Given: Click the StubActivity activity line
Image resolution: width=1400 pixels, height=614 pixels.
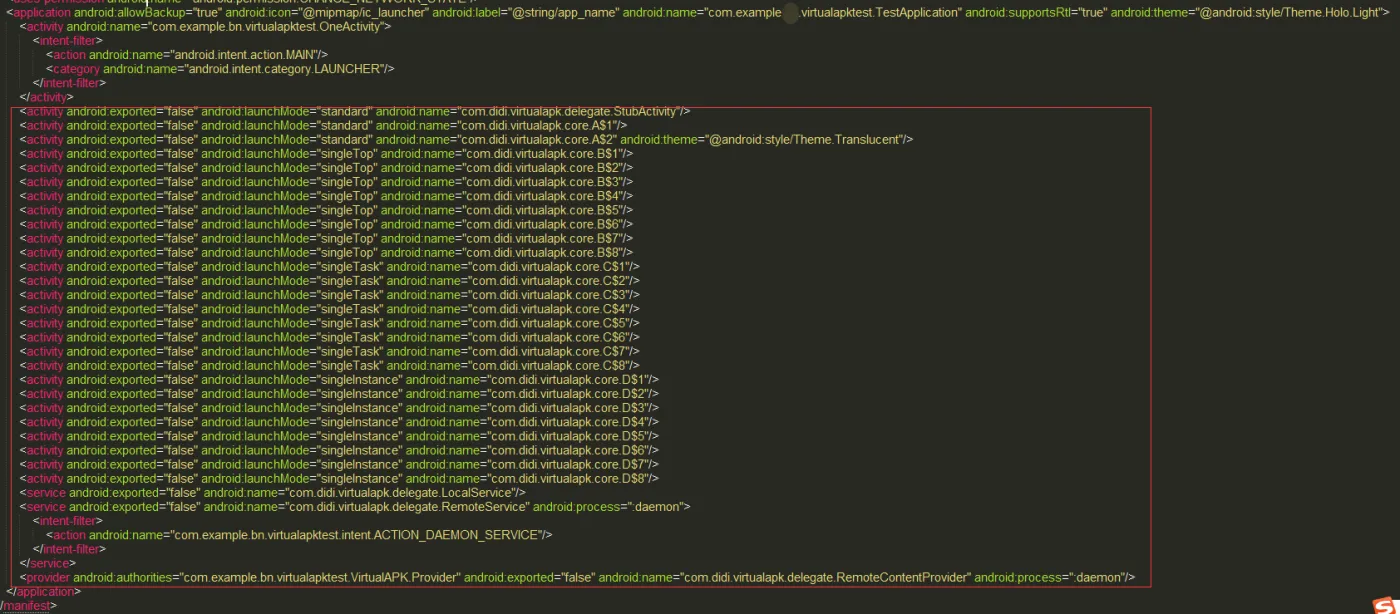Looking at the screenshot, I should coord(355,111).
